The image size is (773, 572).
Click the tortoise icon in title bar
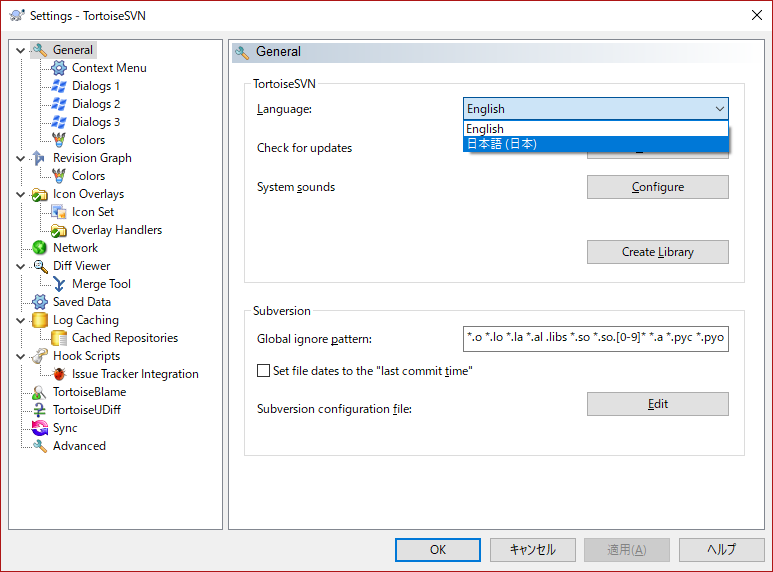[17, 15]
